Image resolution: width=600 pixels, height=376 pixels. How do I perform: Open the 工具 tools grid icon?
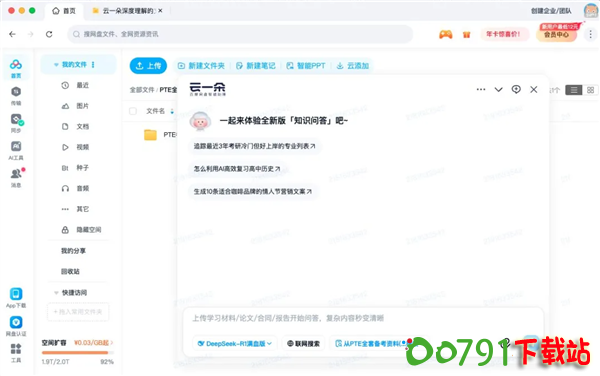16,352
